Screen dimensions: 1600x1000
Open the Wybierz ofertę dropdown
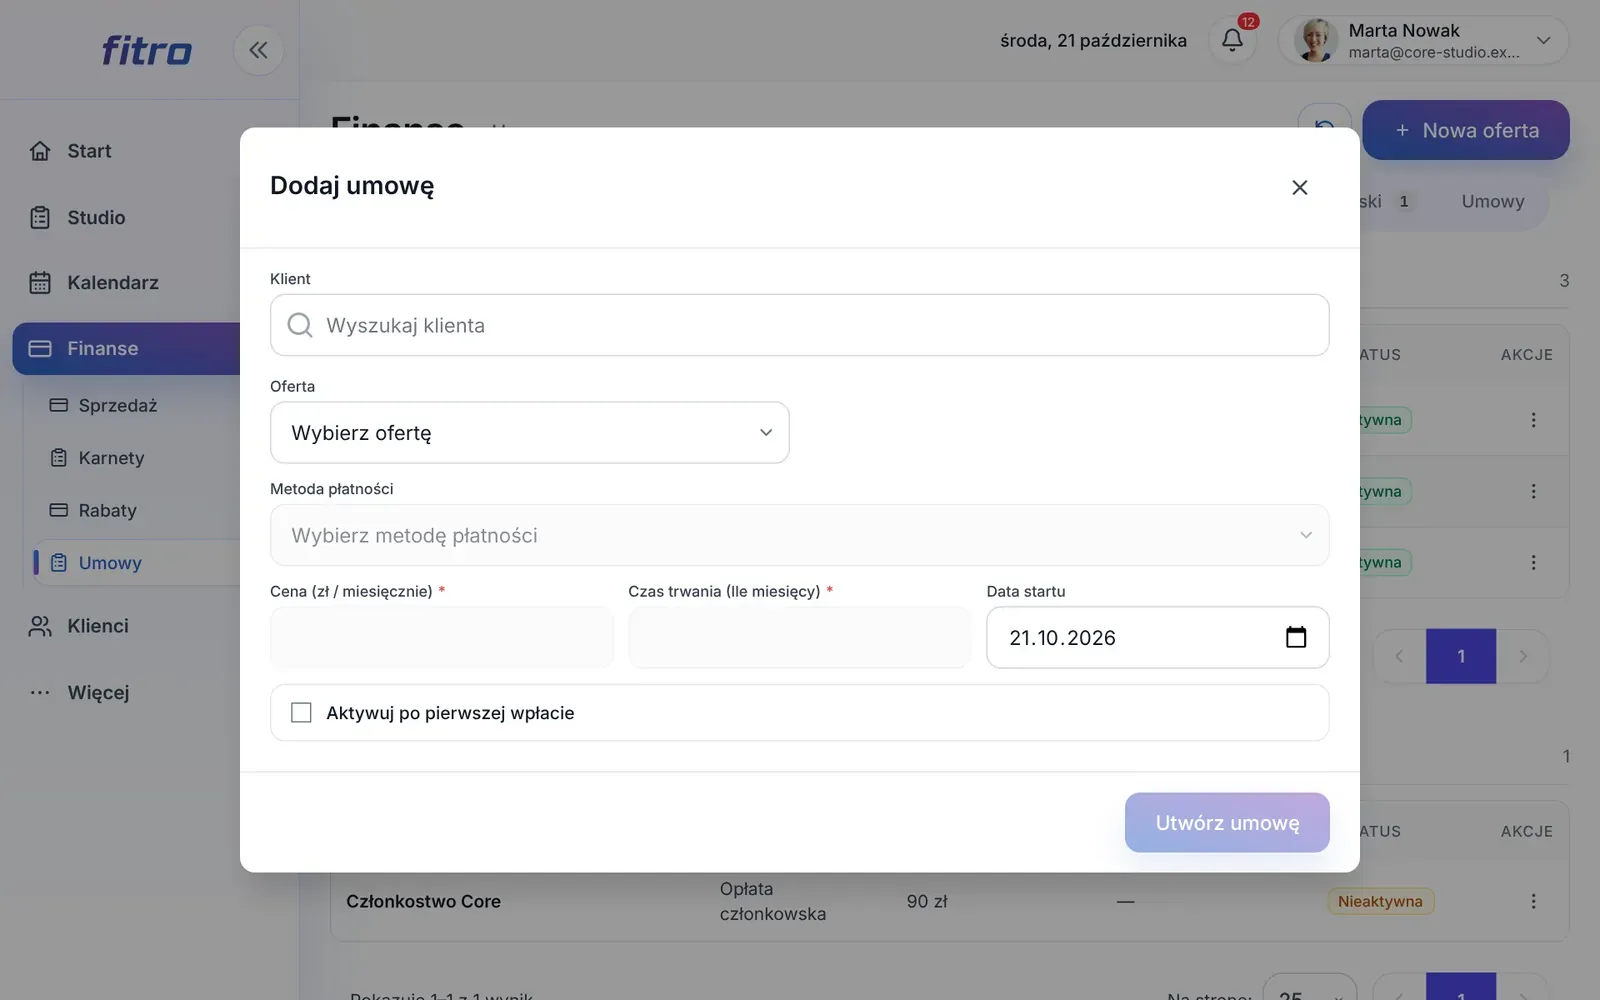click(529, 433)
